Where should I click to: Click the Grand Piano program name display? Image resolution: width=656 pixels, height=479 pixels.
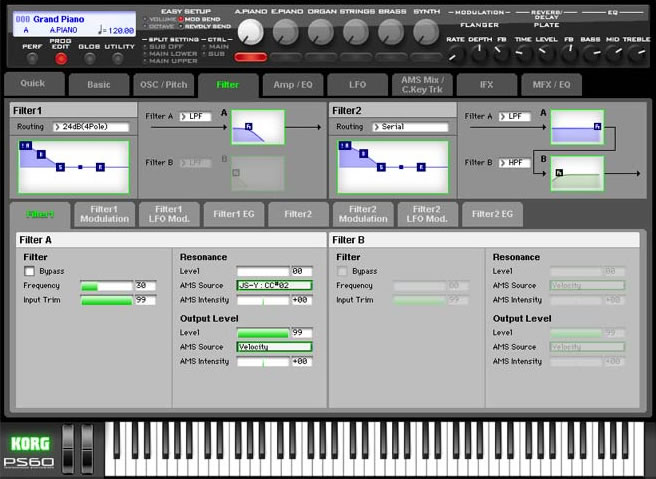pos(59,19)
